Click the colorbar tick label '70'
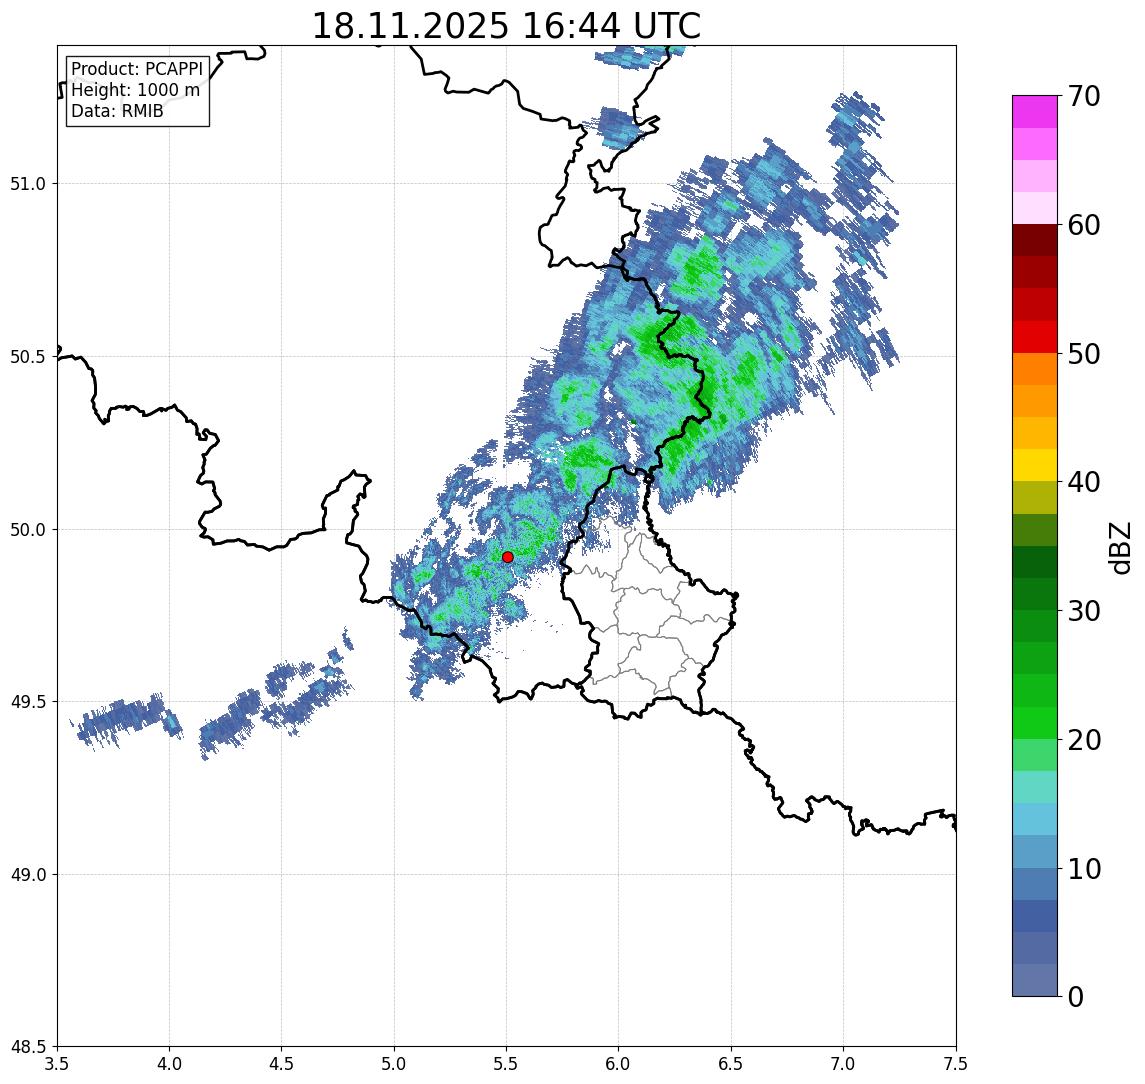1145x1084 pixels. click(1084, 96)
